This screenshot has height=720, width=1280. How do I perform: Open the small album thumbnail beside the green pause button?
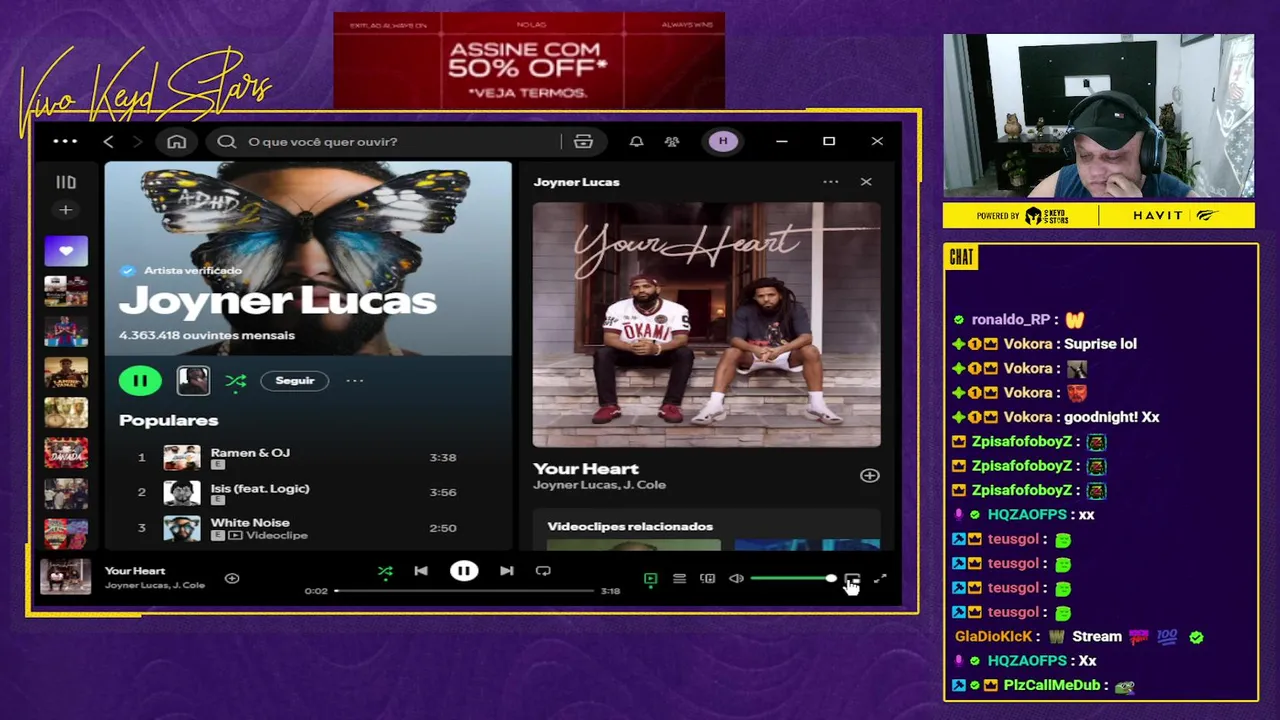(193, 380)
